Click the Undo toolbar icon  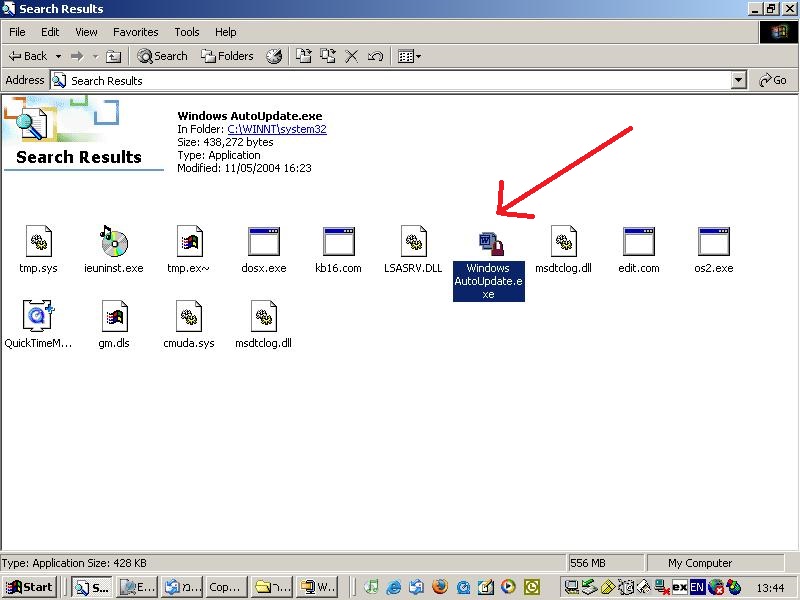[x=375, y=56]
